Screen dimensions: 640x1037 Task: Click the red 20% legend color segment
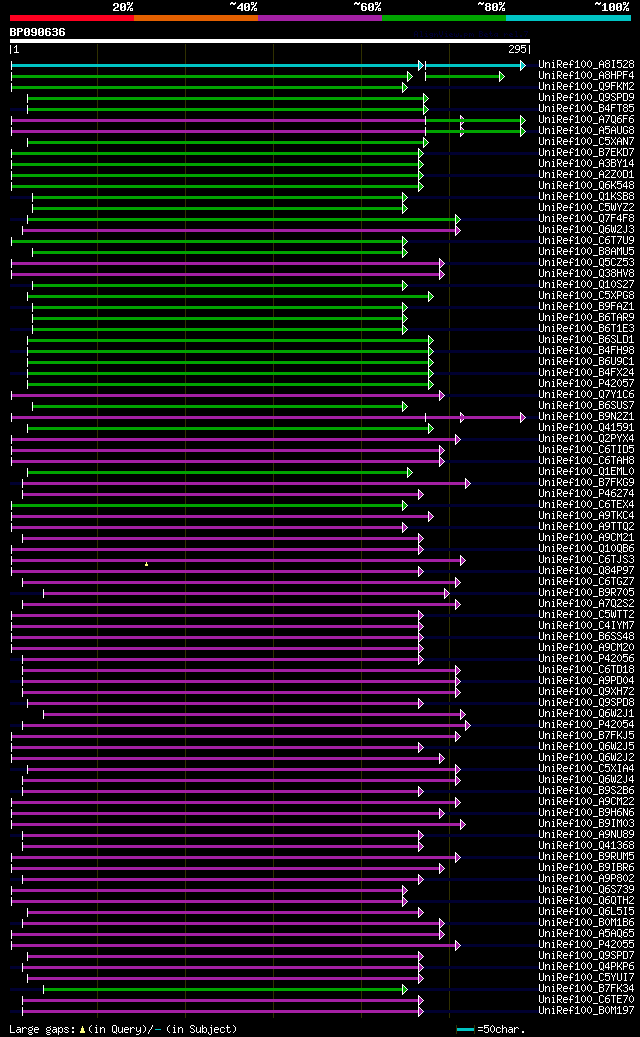[x=71, y=18]
